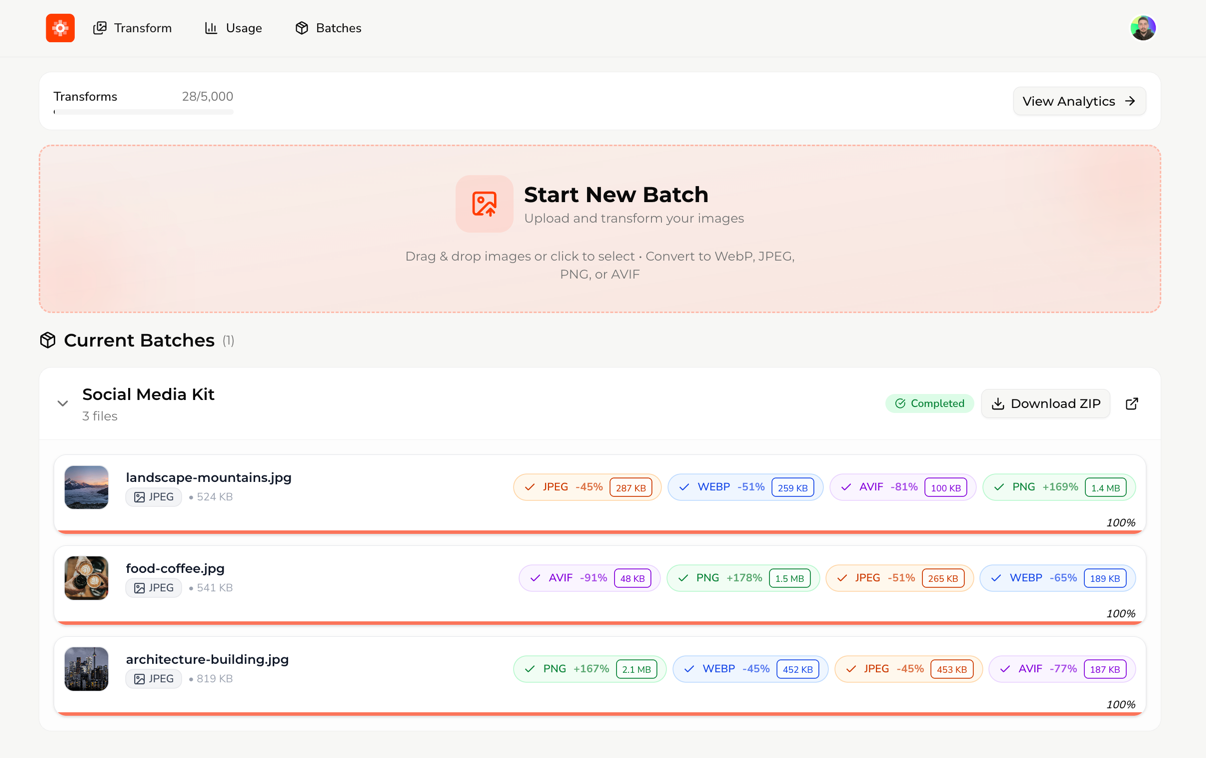Go to the Batches tab
The height and width of the screenshot is (758, 1206).
coord(328,28)
